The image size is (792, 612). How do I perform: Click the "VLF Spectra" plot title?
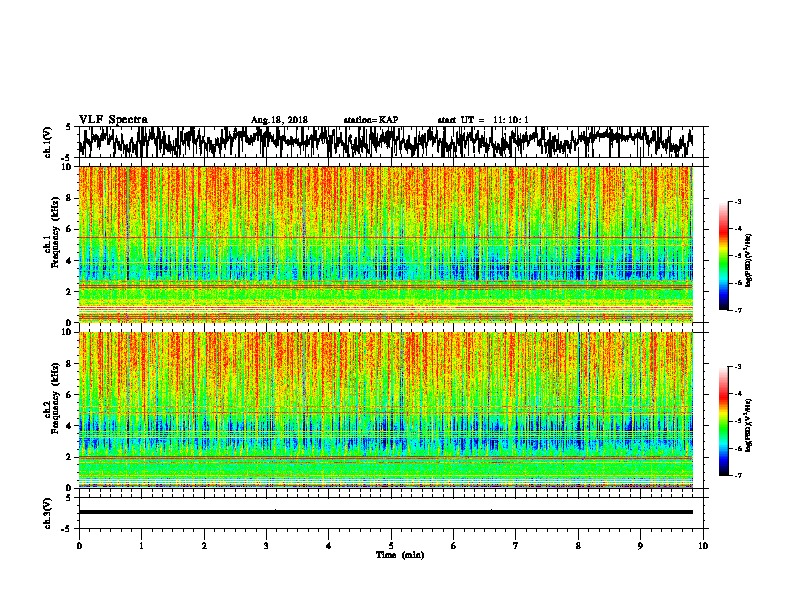(x=113, y=120)
